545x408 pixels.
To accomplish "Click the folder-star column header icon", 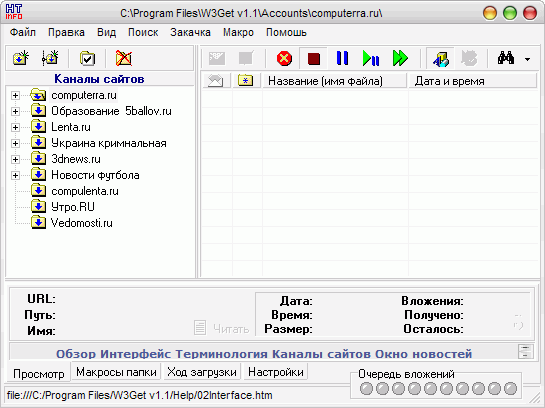I will tap(245, 81).
